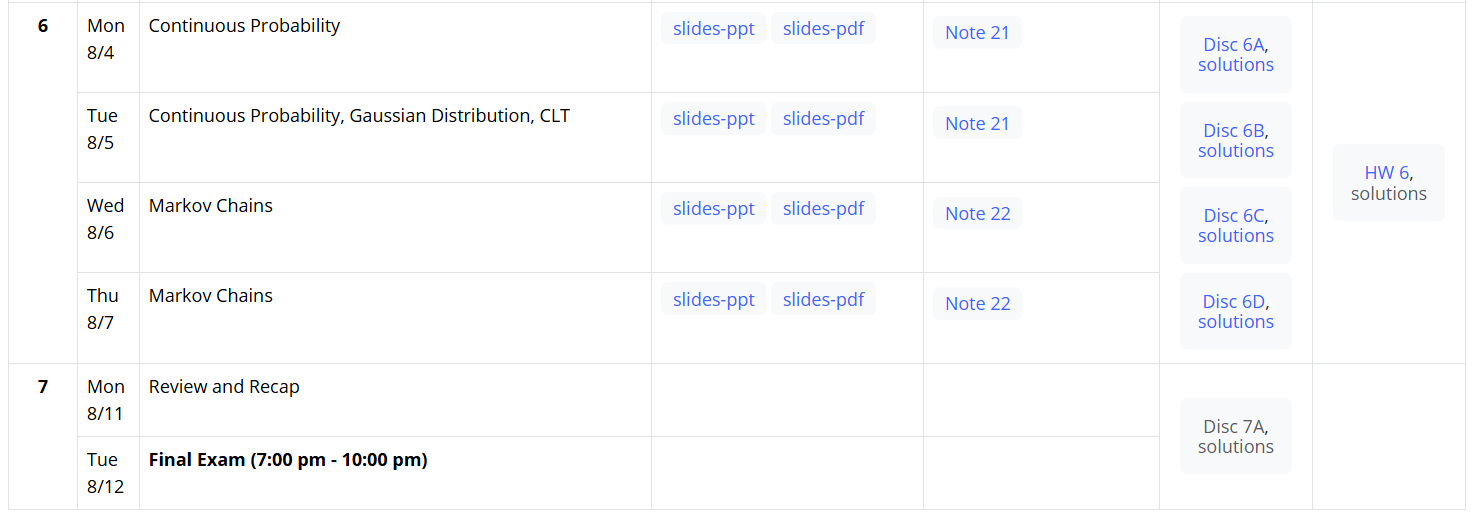Open slides-pdf for Wednesday 8/6 Markov Chains
Screen dimensions: 1475x512
click(x=823, y=209)
